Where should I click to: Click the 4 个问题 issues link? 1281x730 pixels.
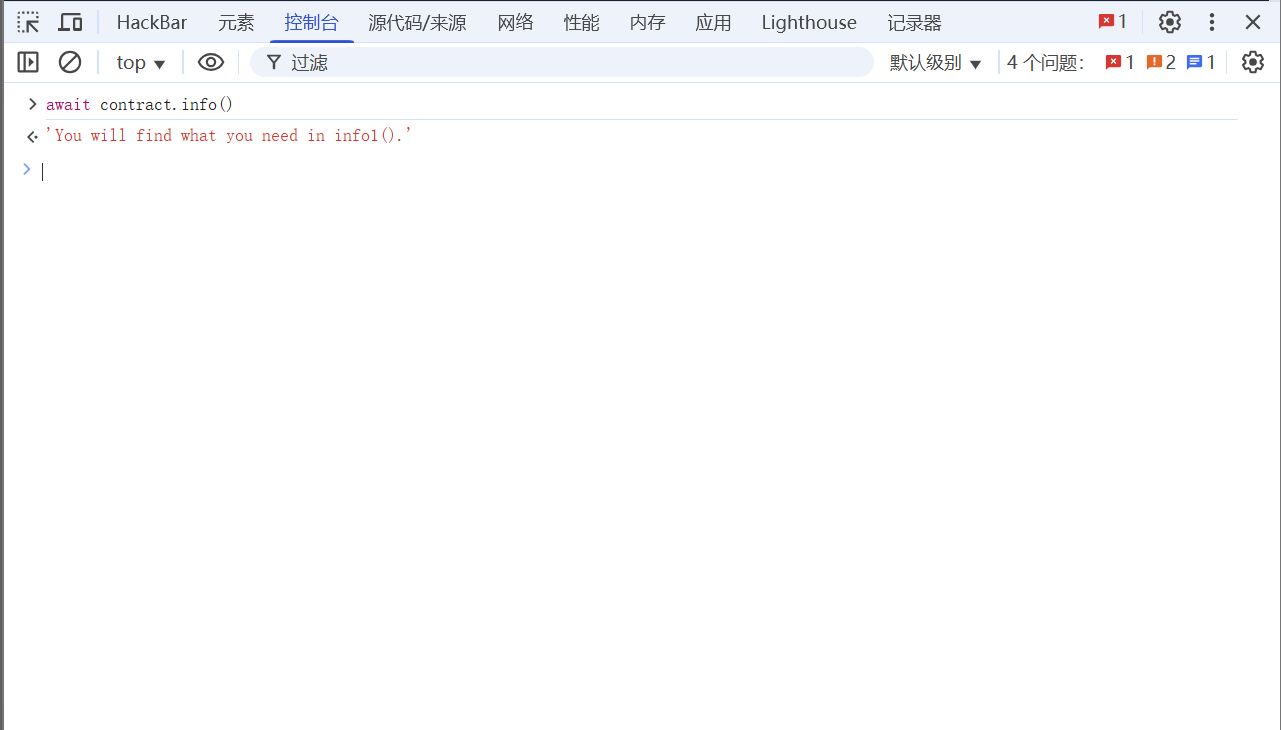(1045, 62)
